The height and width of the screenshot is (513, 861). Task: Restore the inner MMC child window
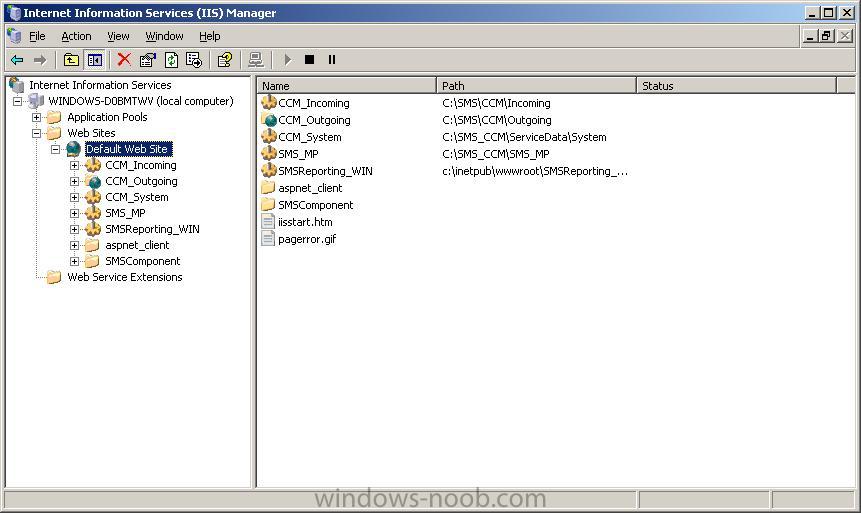tap(826, 36)
